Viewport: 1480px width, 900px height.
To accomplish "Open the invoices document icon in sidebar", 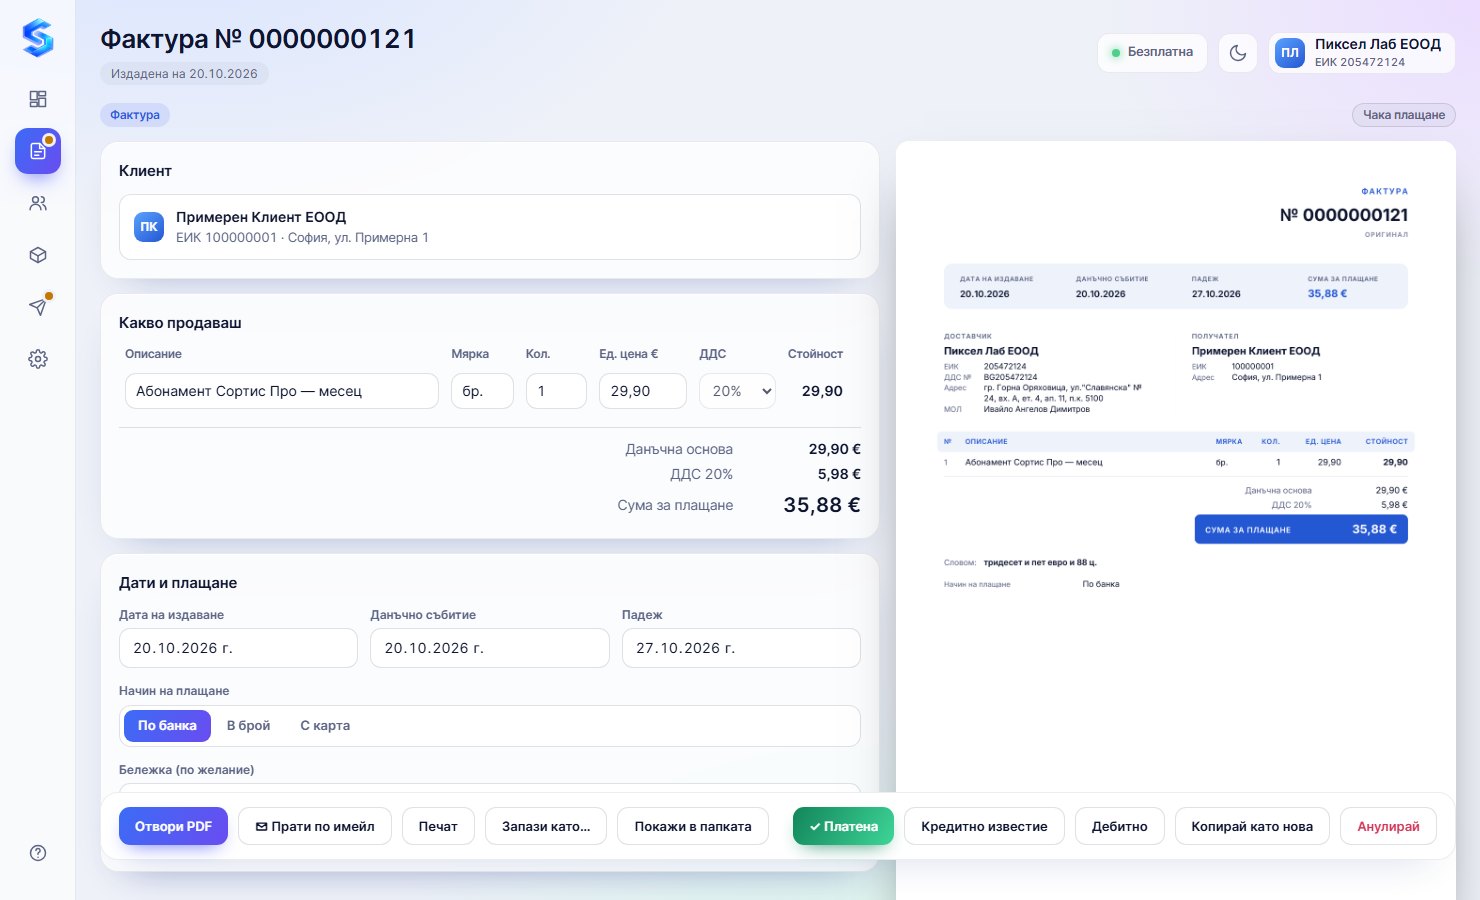I will coord(38,151).
